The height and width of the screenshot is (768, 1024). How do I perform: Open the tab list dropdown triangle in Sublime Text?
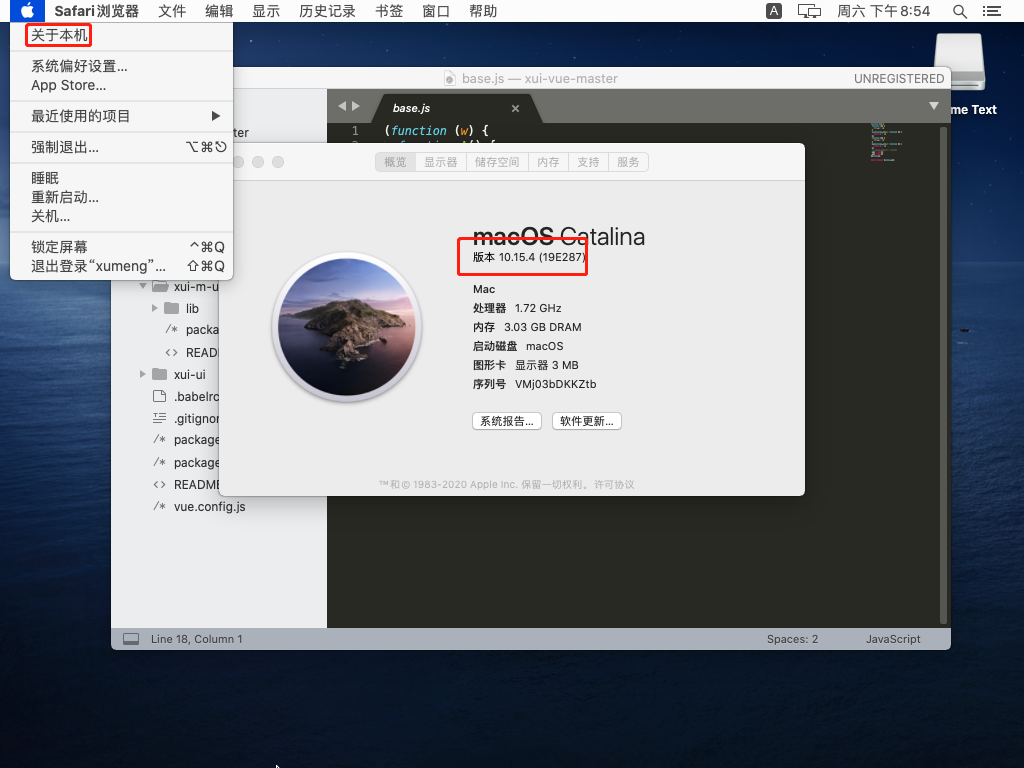(934, 106)
